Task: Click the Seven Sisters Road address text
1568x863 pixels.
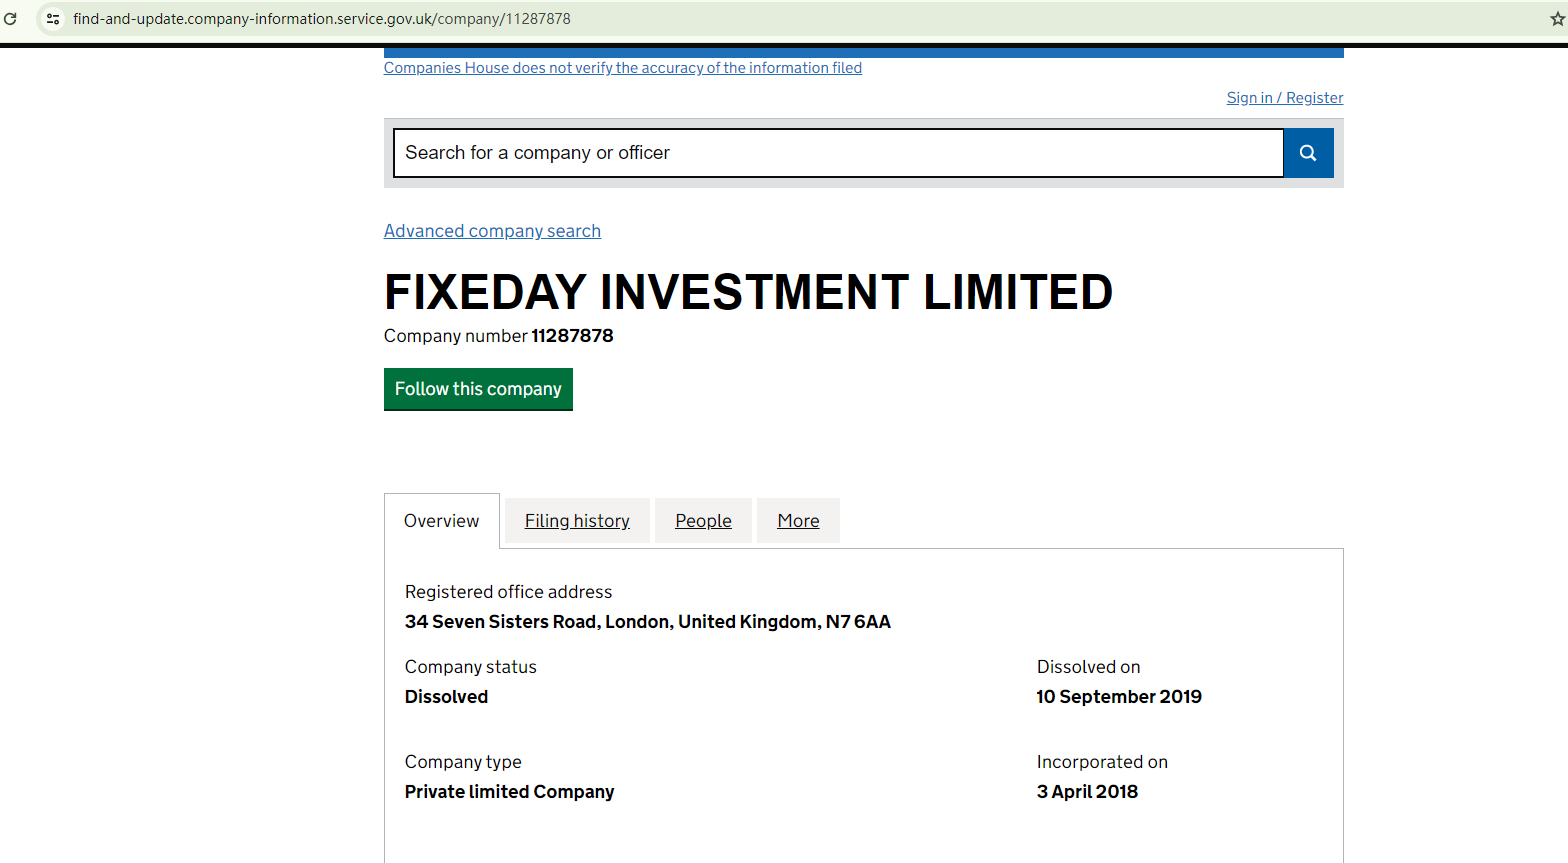Action: [x=647, y=622]
